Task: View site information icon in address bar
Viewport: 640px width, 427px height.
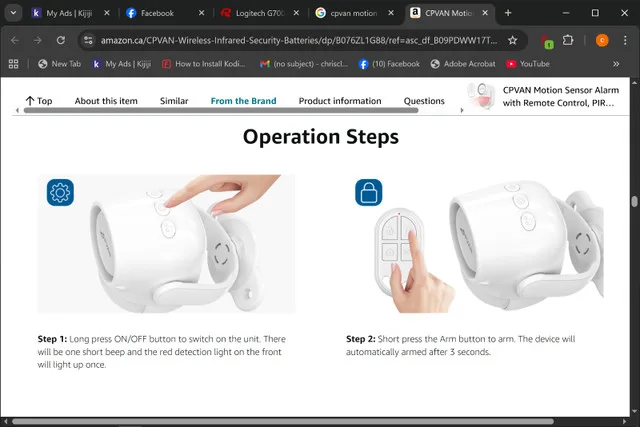Action: [88, 40]
